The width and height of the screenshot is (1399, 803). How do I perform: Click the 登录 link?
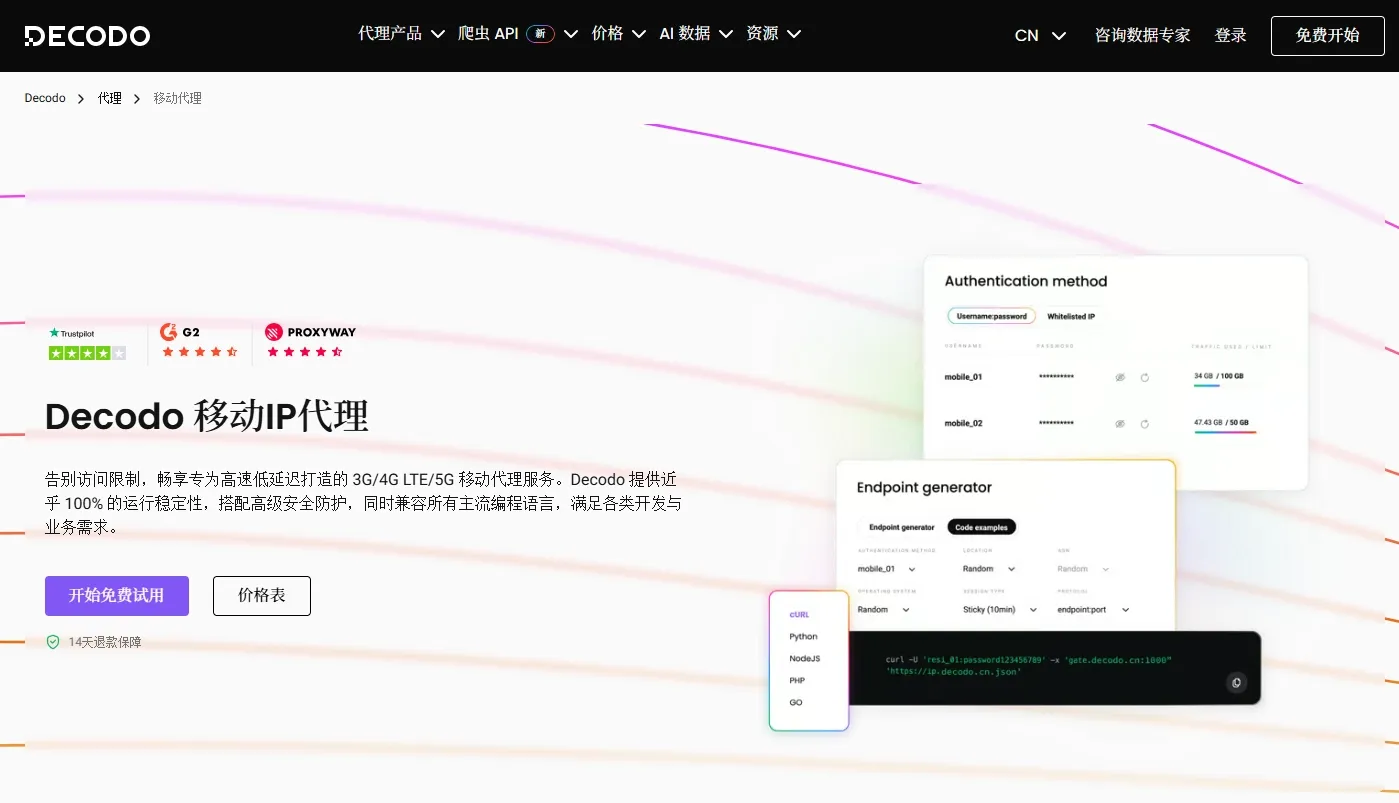tap(1230, 35)
